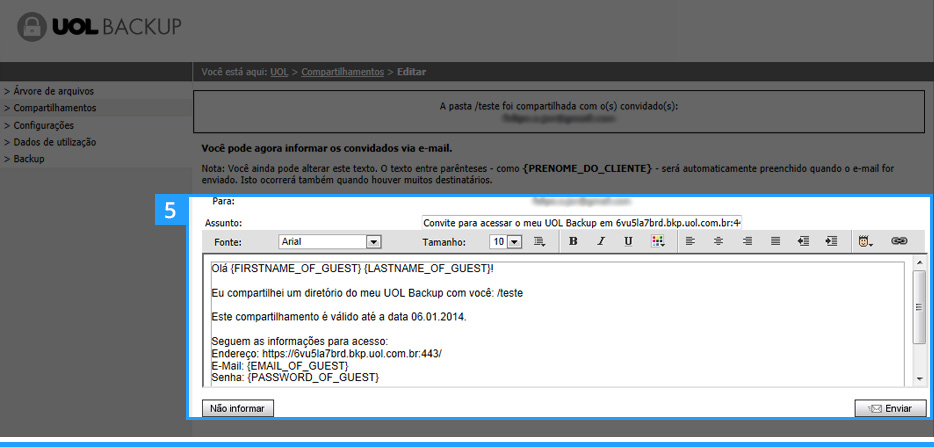Open the emoticon smiley picker
The height and width of the screenshot is (447, 934).
tap(865, 241)
